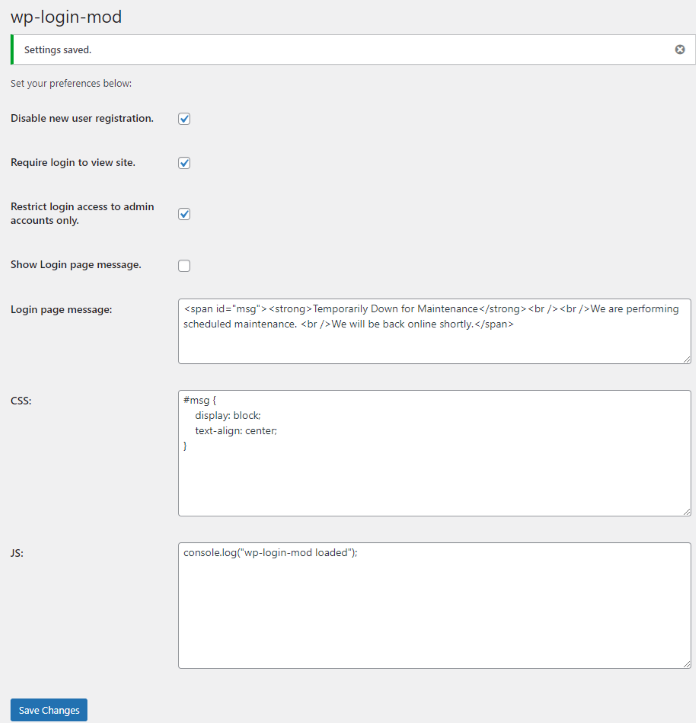696x723 pixels.
Task: Dismiss the Settings saved notice
Action: (x=680, y=49)
